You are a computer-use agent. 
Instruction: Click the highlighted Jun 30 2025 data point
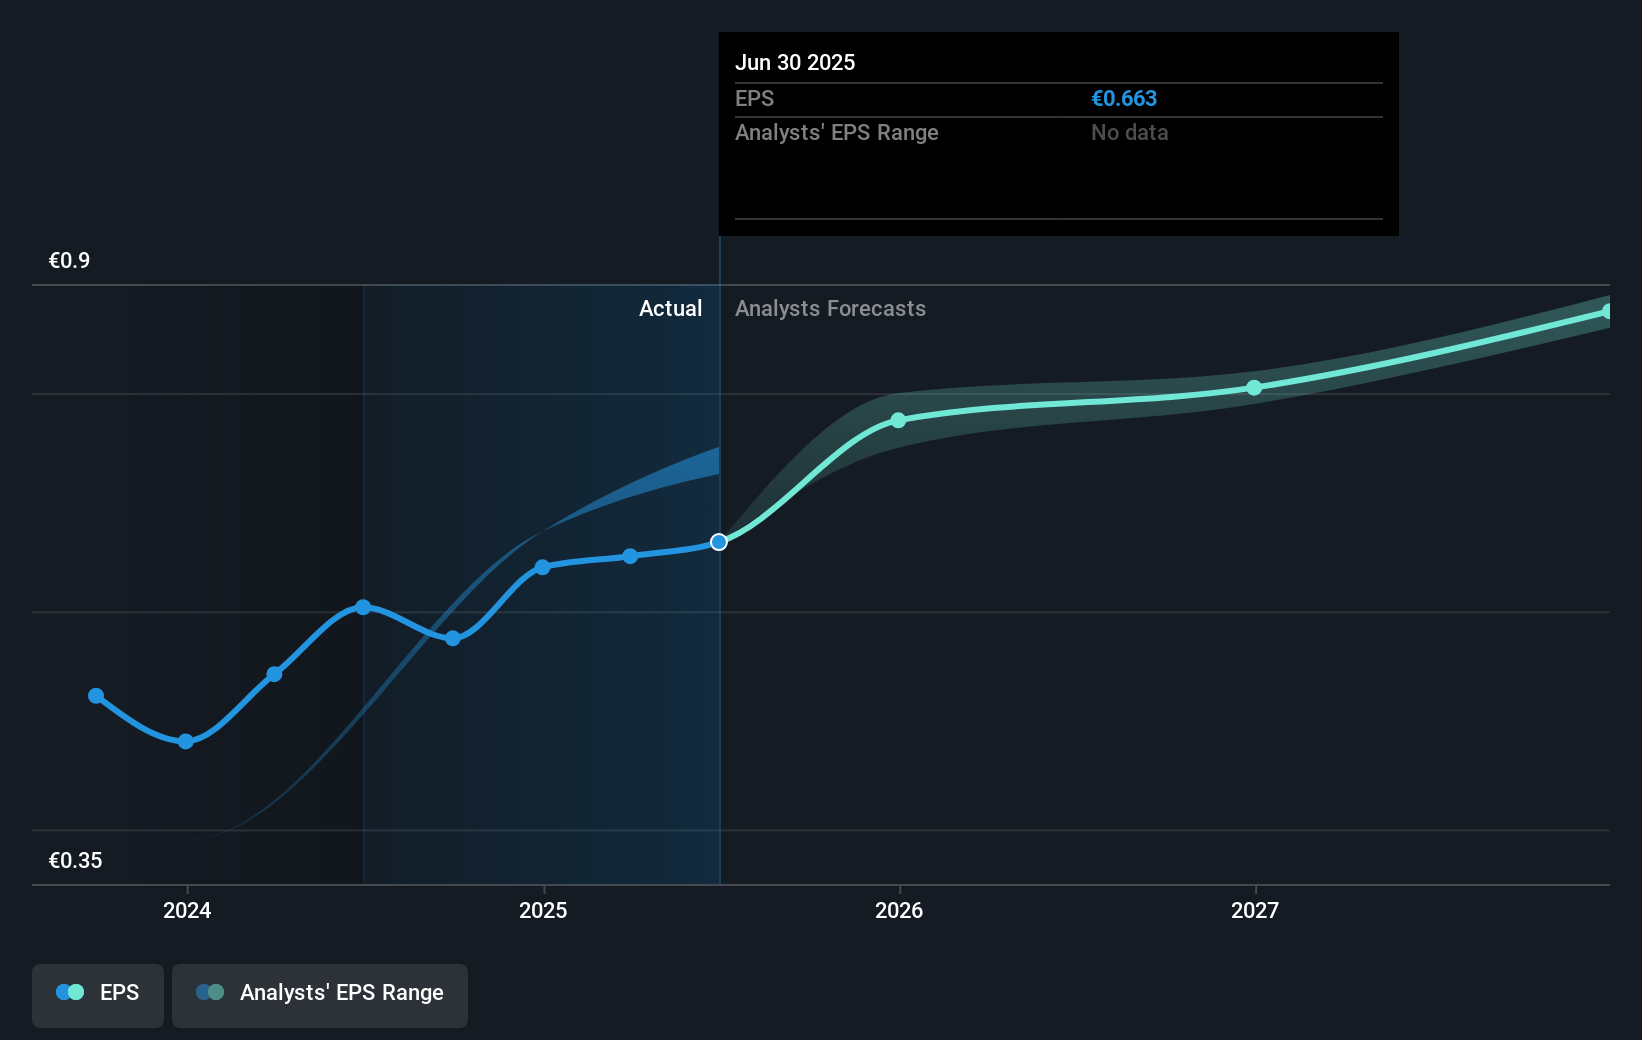(x=718, y=542)
